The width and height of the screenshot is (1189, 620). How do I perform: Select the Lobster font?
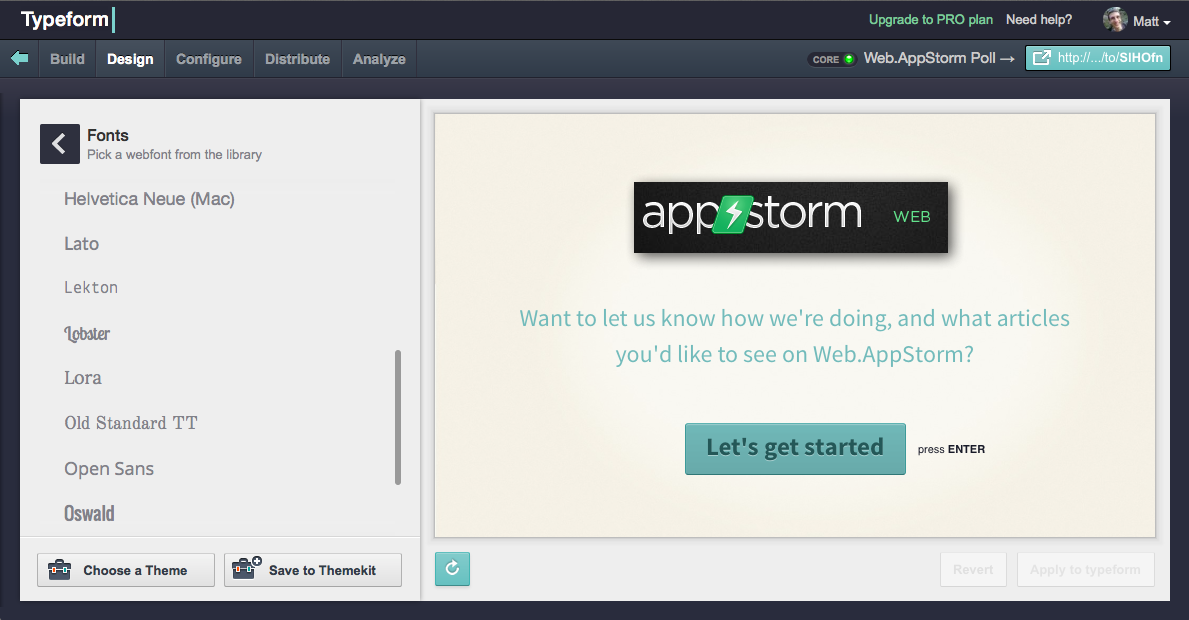pos(87,333)
